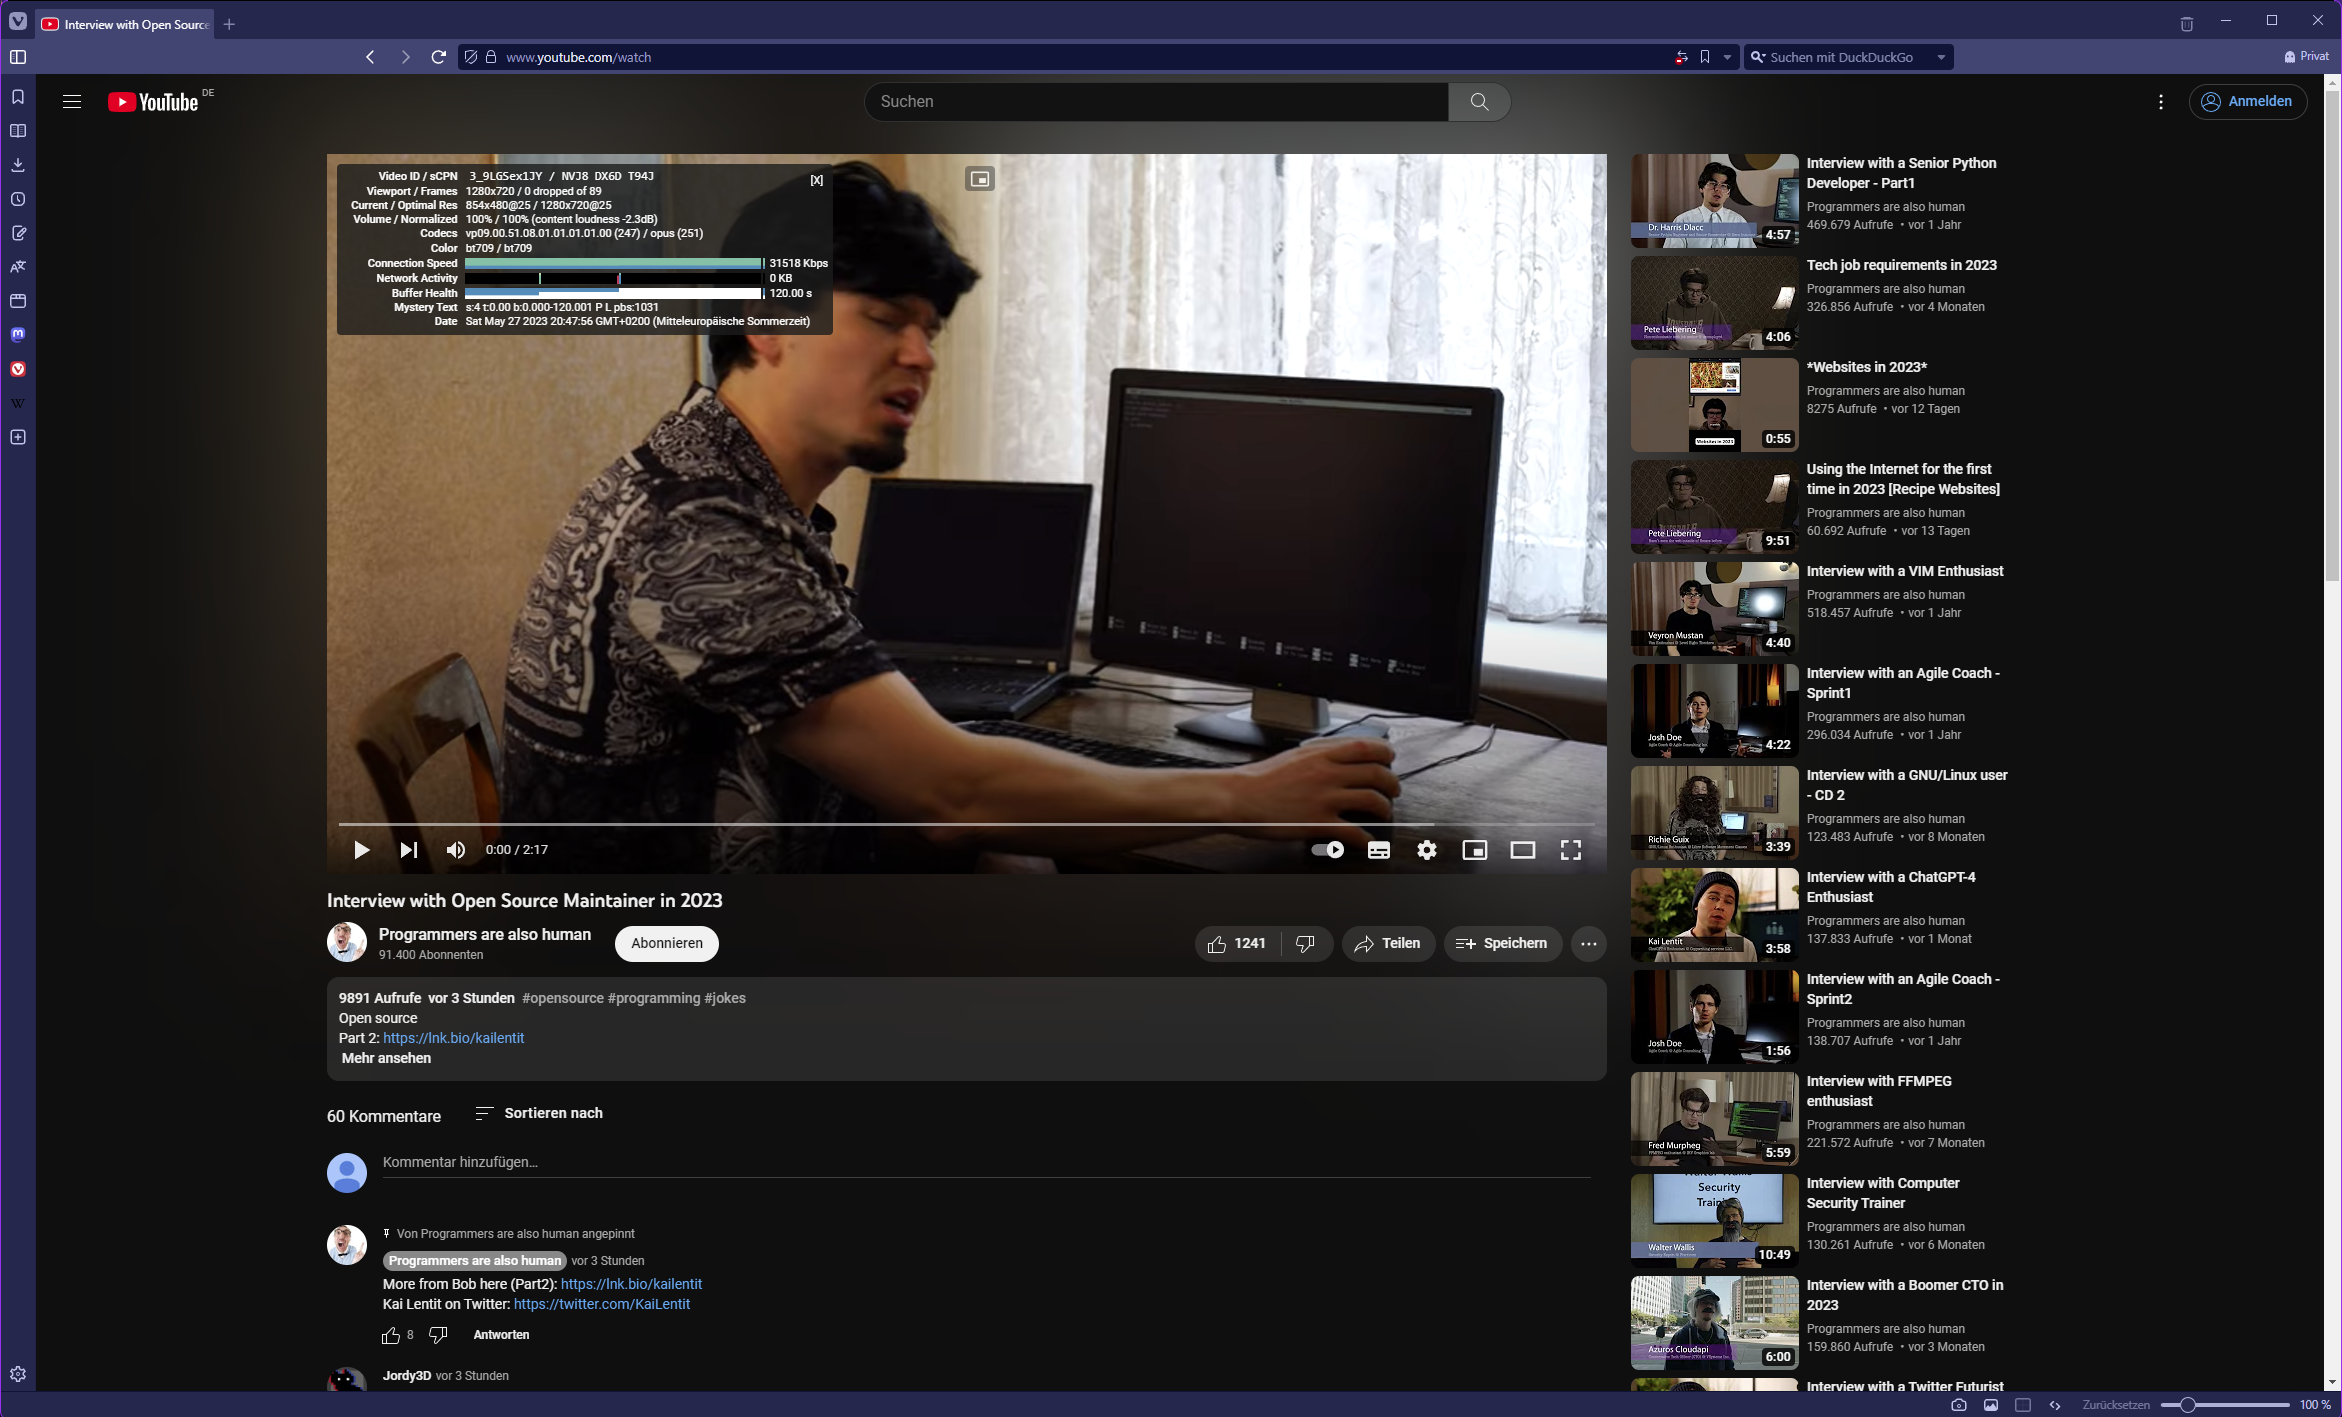Expand the search engine dropdown arrow

1941,57
